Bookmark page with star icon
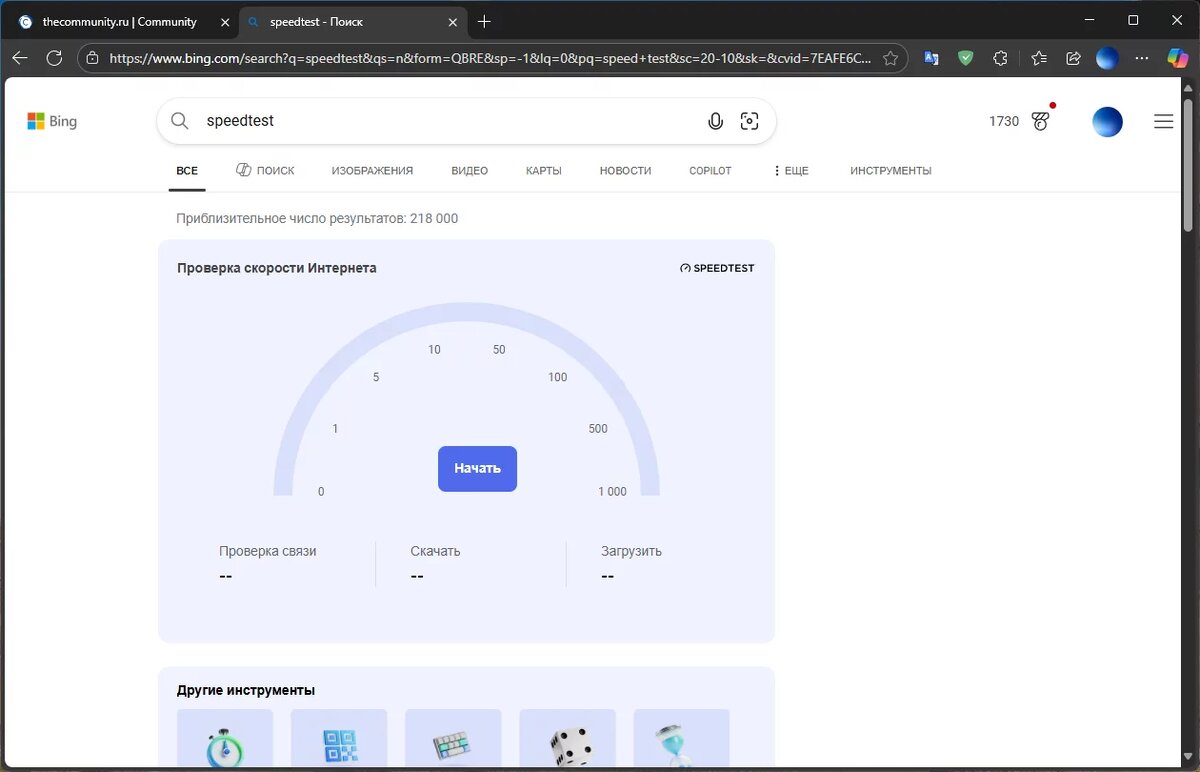 click(x=890, y=58)
